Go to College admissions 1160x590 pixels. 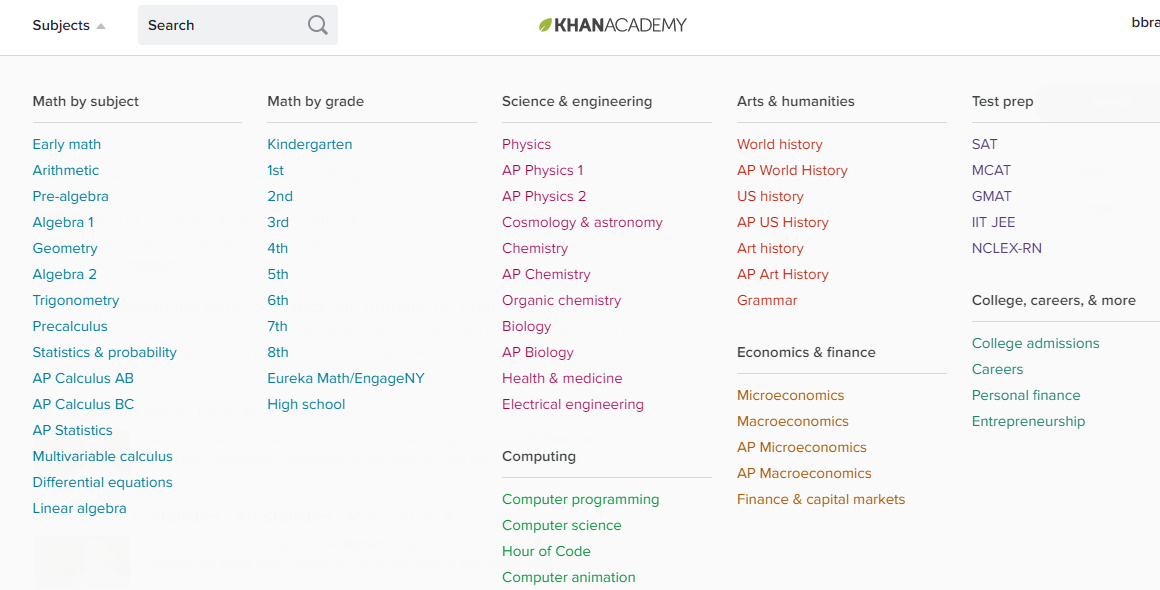click(1035, 343)
